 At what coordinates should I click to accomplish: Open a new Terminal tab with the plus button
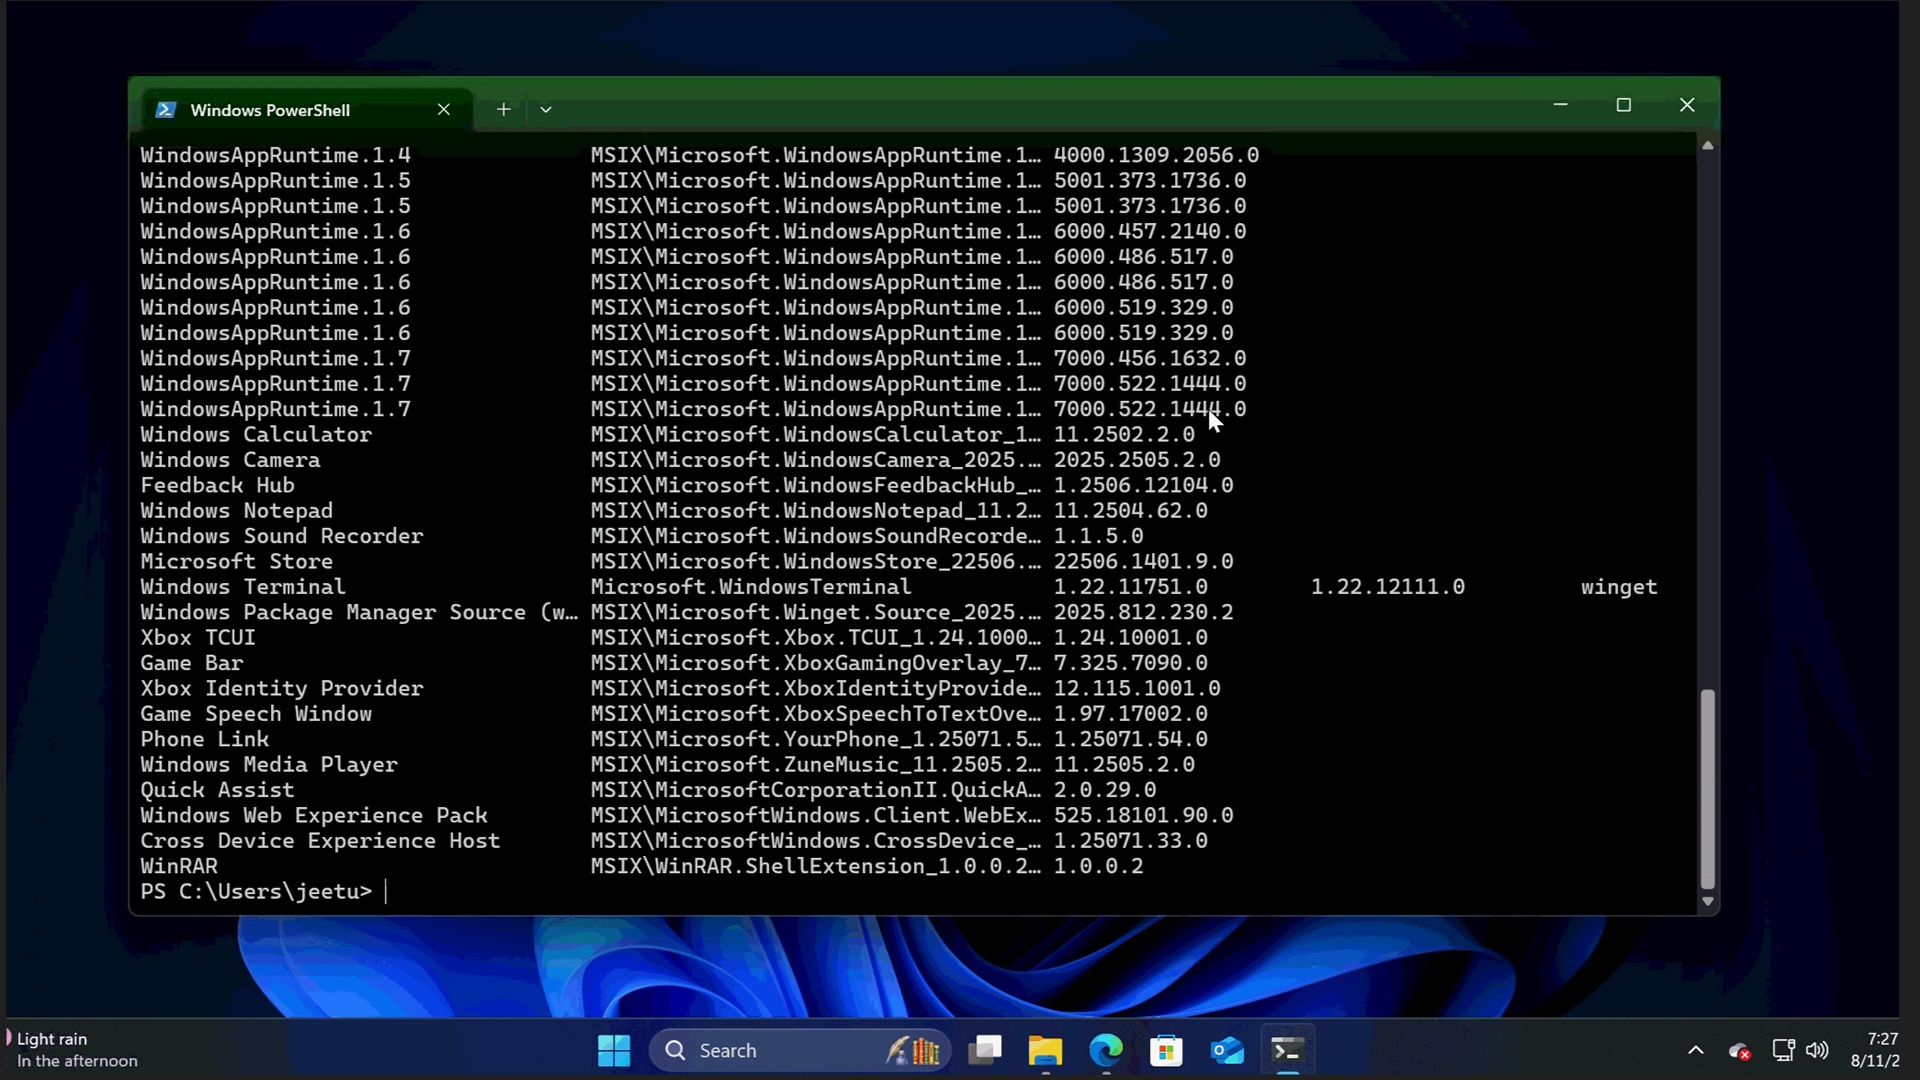coord(503,110)
